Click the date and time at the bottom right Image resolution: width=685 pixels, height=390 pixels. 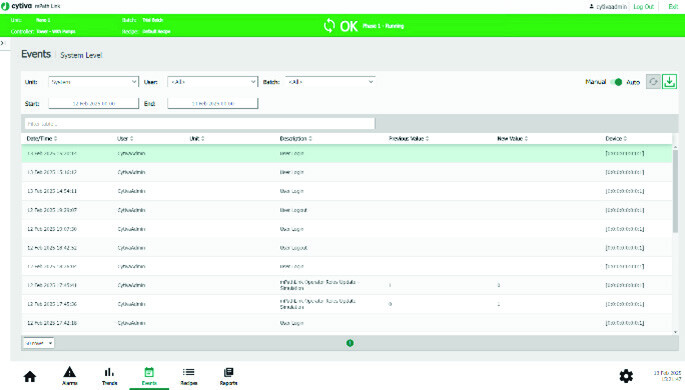click(667, 376)
